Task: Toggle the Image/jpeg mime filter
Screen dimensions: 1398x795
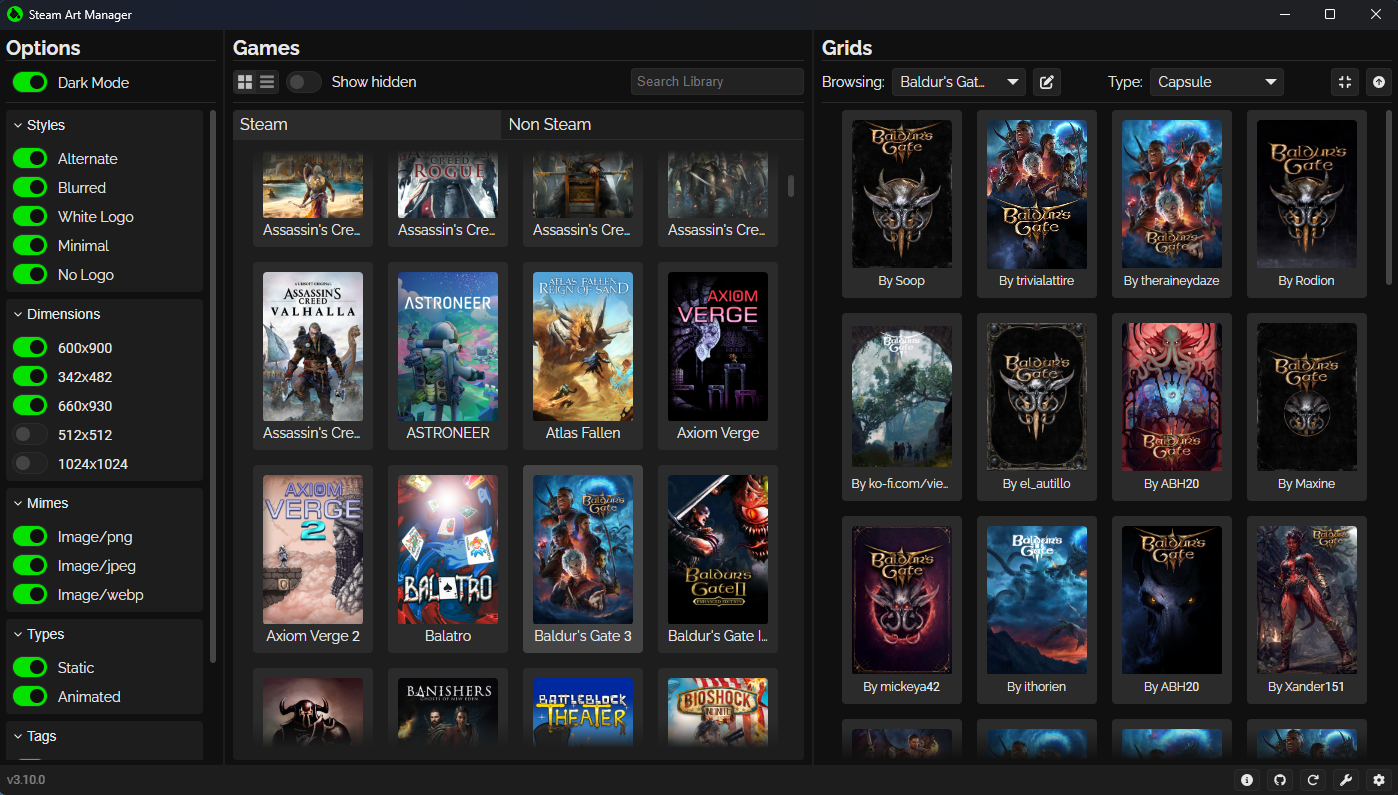Action: click(30, 566)
